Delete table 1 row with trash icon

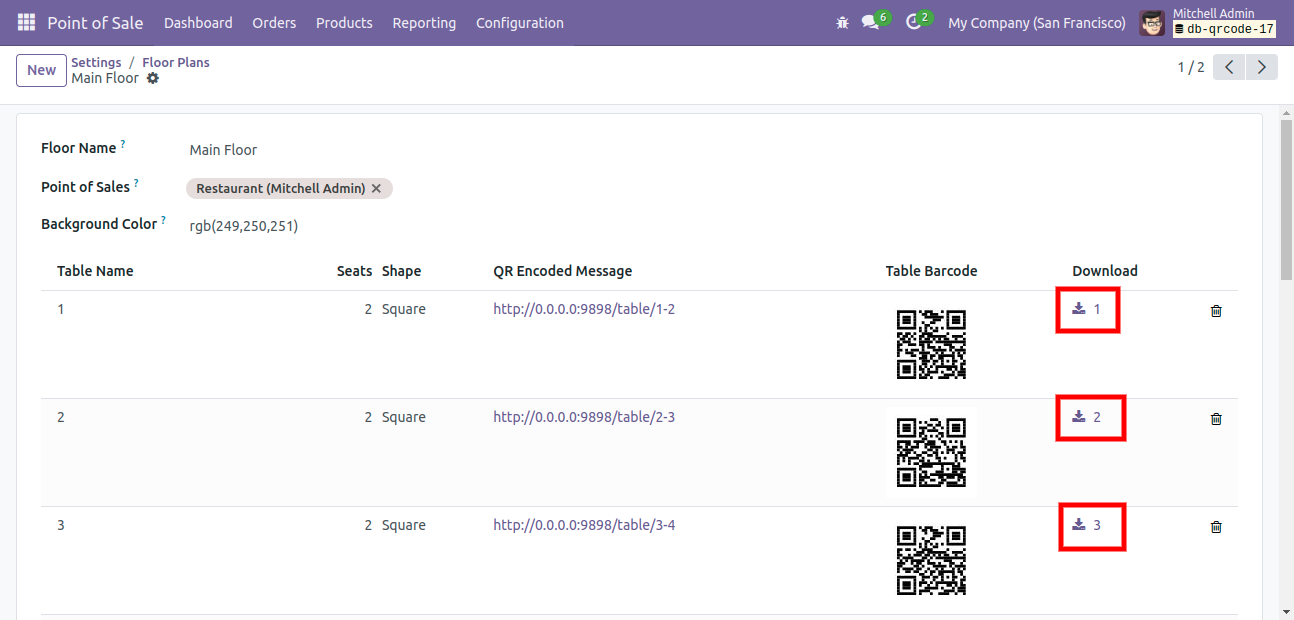coord(1216,311)
